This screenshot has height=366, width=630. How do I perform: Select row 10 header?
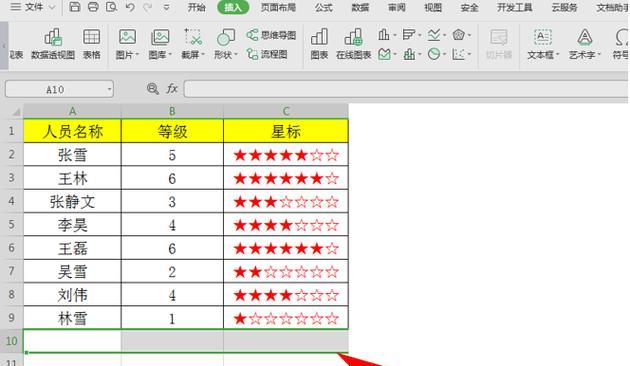[x=12, y=341]
